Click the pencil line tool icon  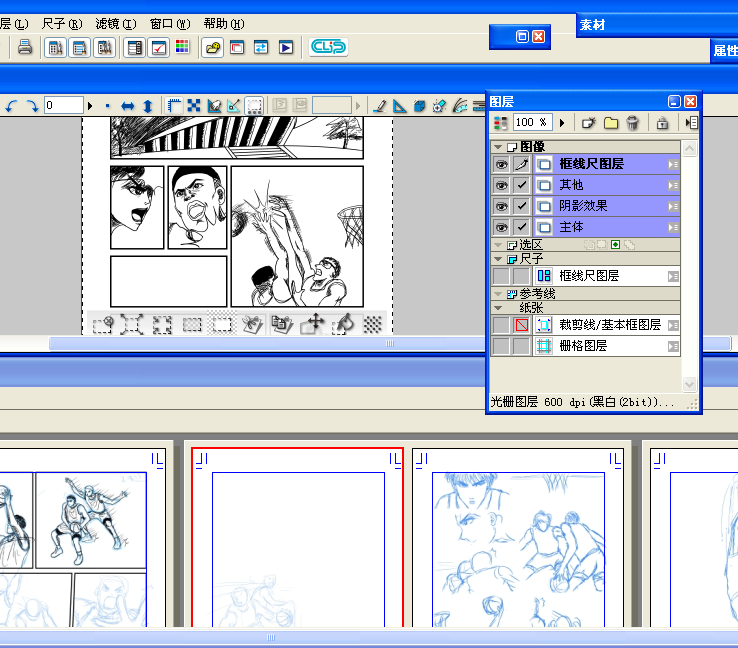380,106
